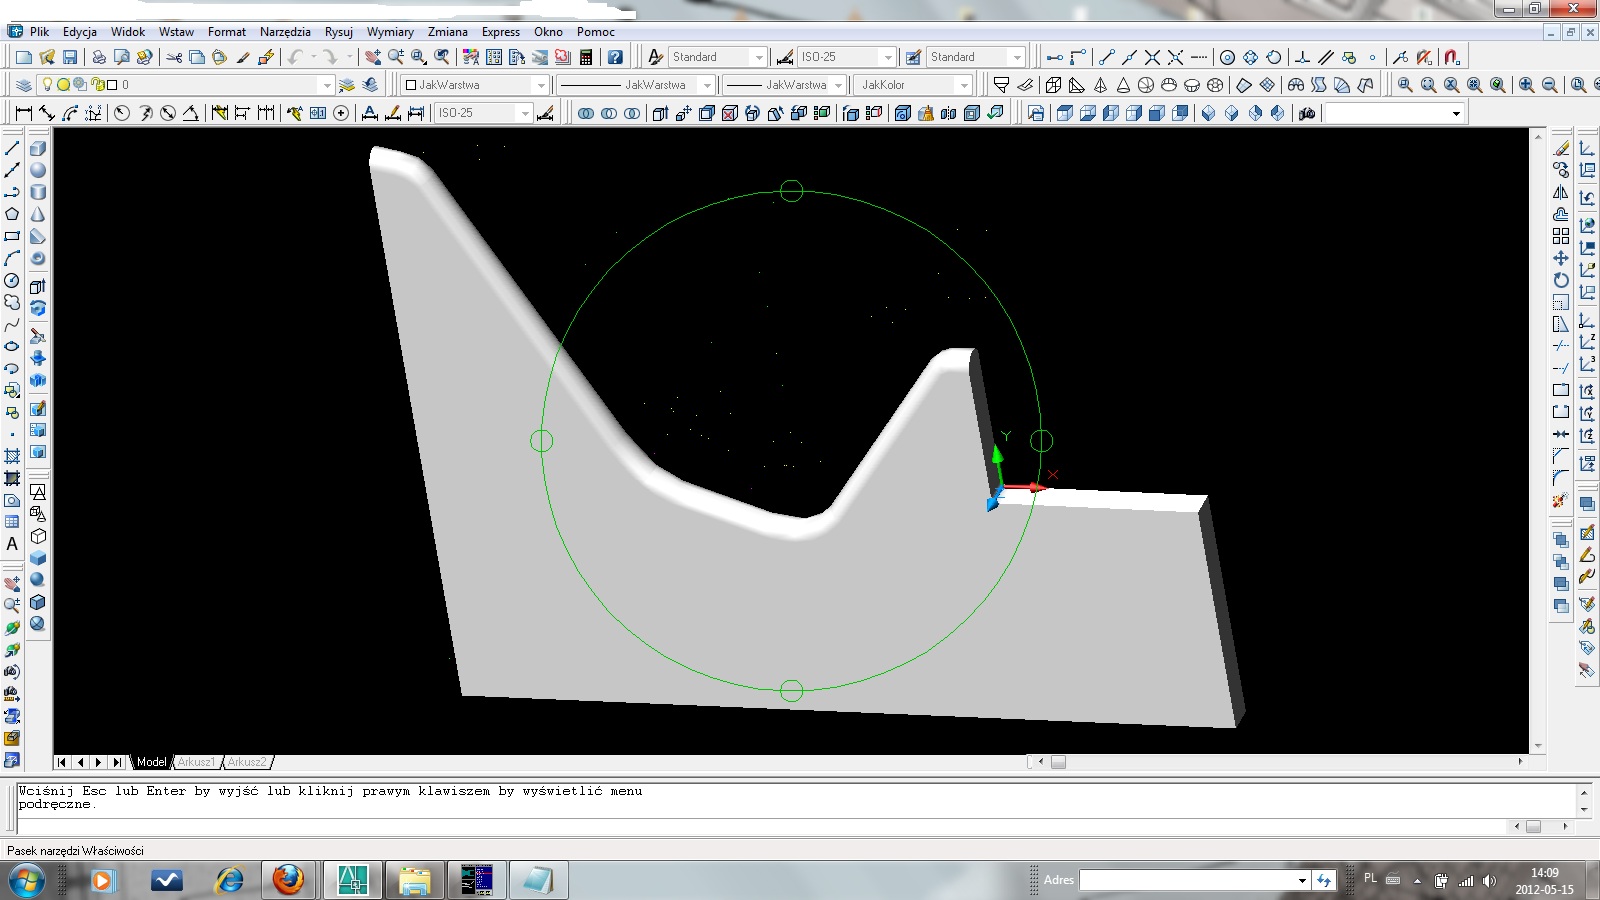Click the first-tab navigation arrow
Viewport: 1600px width, 900px height.
[x=62, y=762]
